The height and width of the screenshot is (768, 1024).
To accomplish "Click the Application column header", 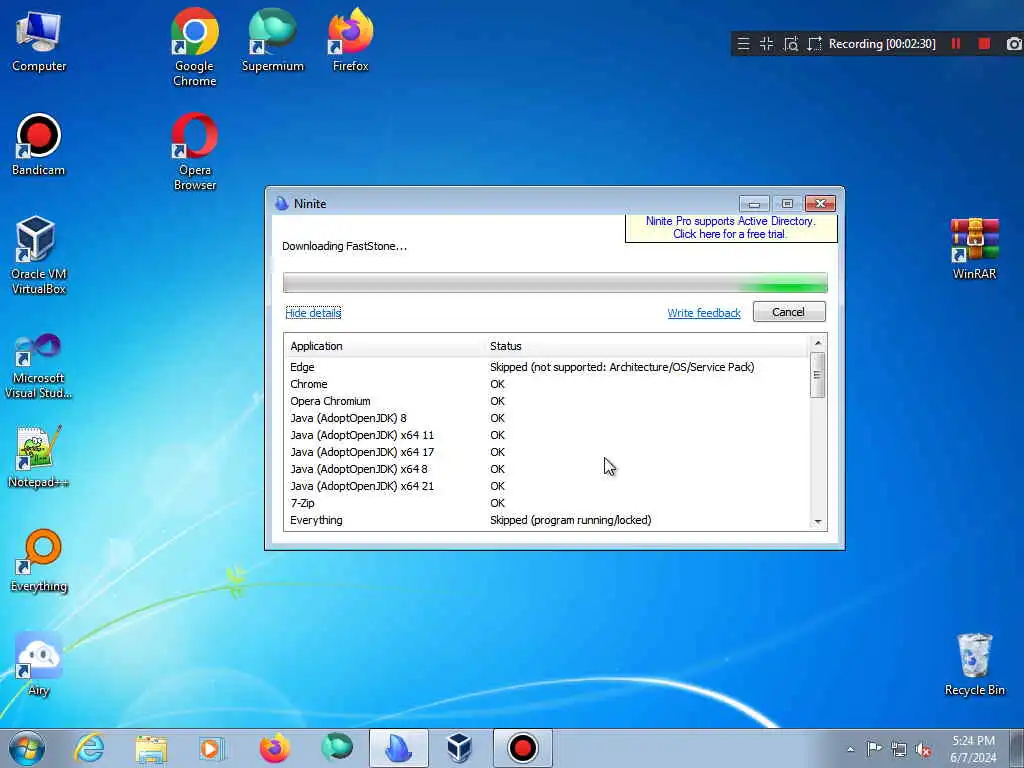I will point(385,346).
